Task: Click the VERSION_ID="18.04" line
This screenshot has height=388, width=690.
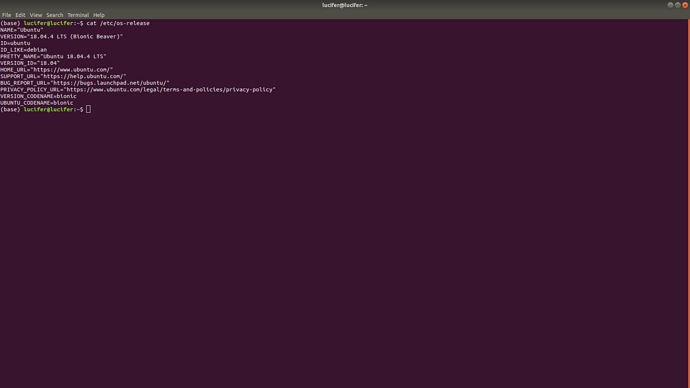Action: 30,63
